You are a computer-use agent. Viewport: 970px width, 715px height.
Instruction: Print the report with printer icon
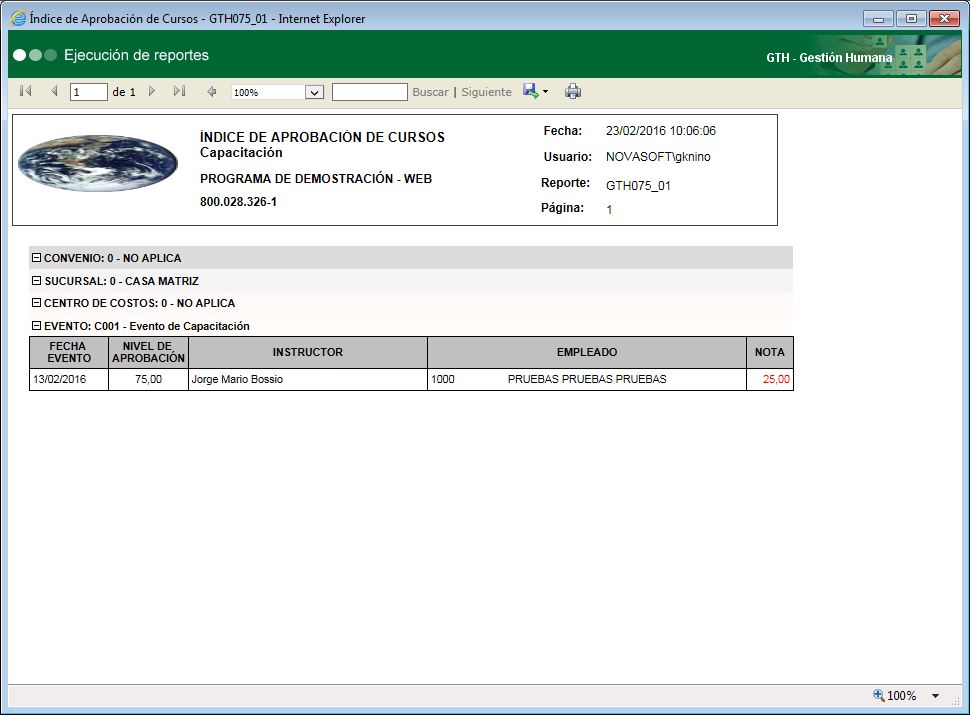(573, 92)
